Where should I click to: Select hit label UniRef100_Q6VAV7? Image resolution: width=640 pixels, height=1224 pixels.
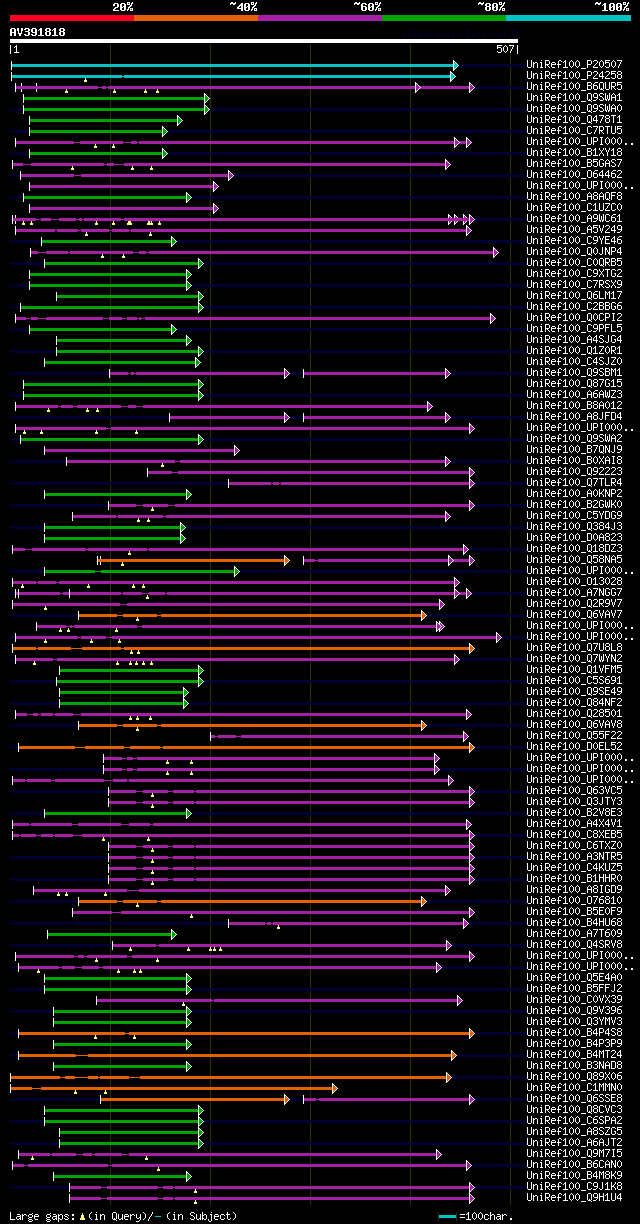[x=574, y=614]
